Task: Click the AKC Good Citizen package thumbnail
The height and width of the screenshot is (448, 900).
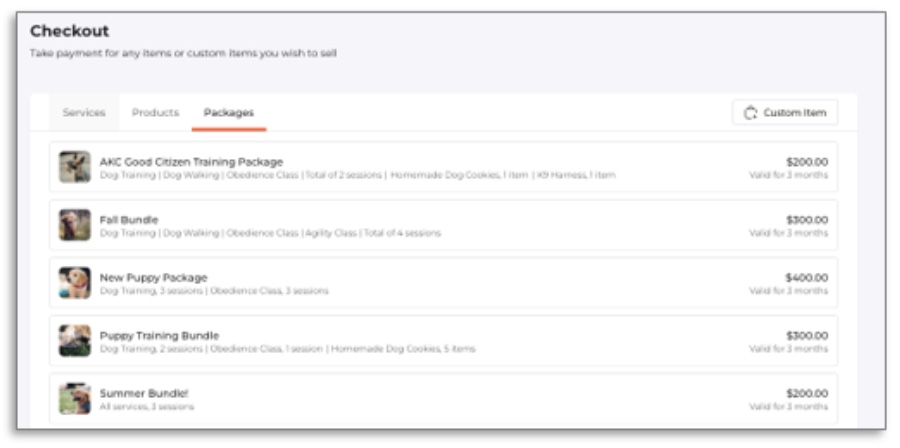Action: pos(75,167)
